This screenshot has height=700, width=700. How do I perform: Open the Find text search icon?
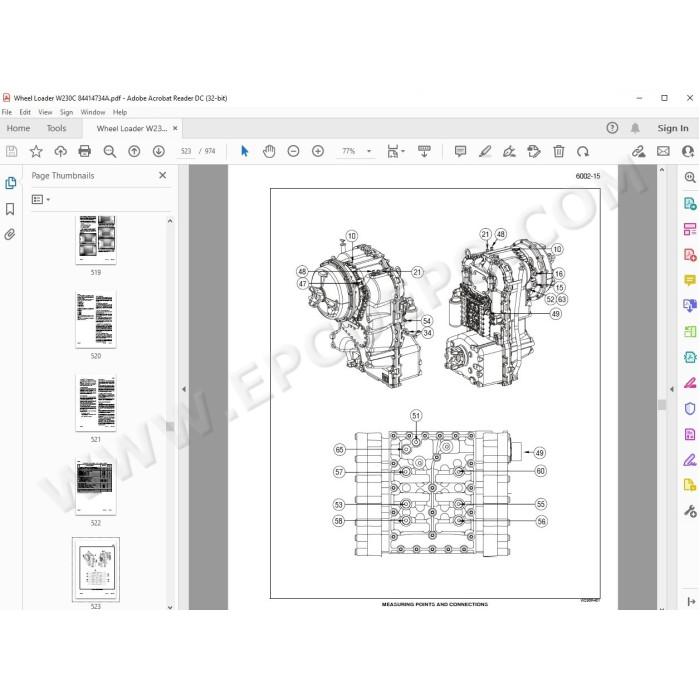pos(109,151)
